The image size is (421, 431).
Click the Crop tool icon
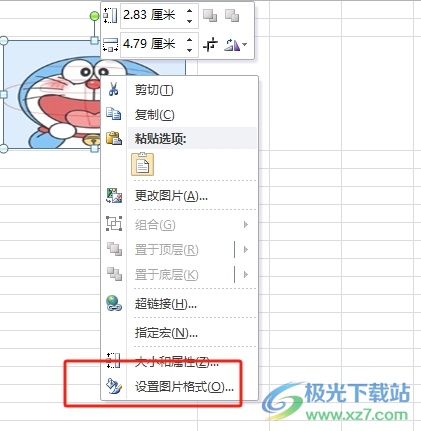pyautogui.click(x=211, y=44)
